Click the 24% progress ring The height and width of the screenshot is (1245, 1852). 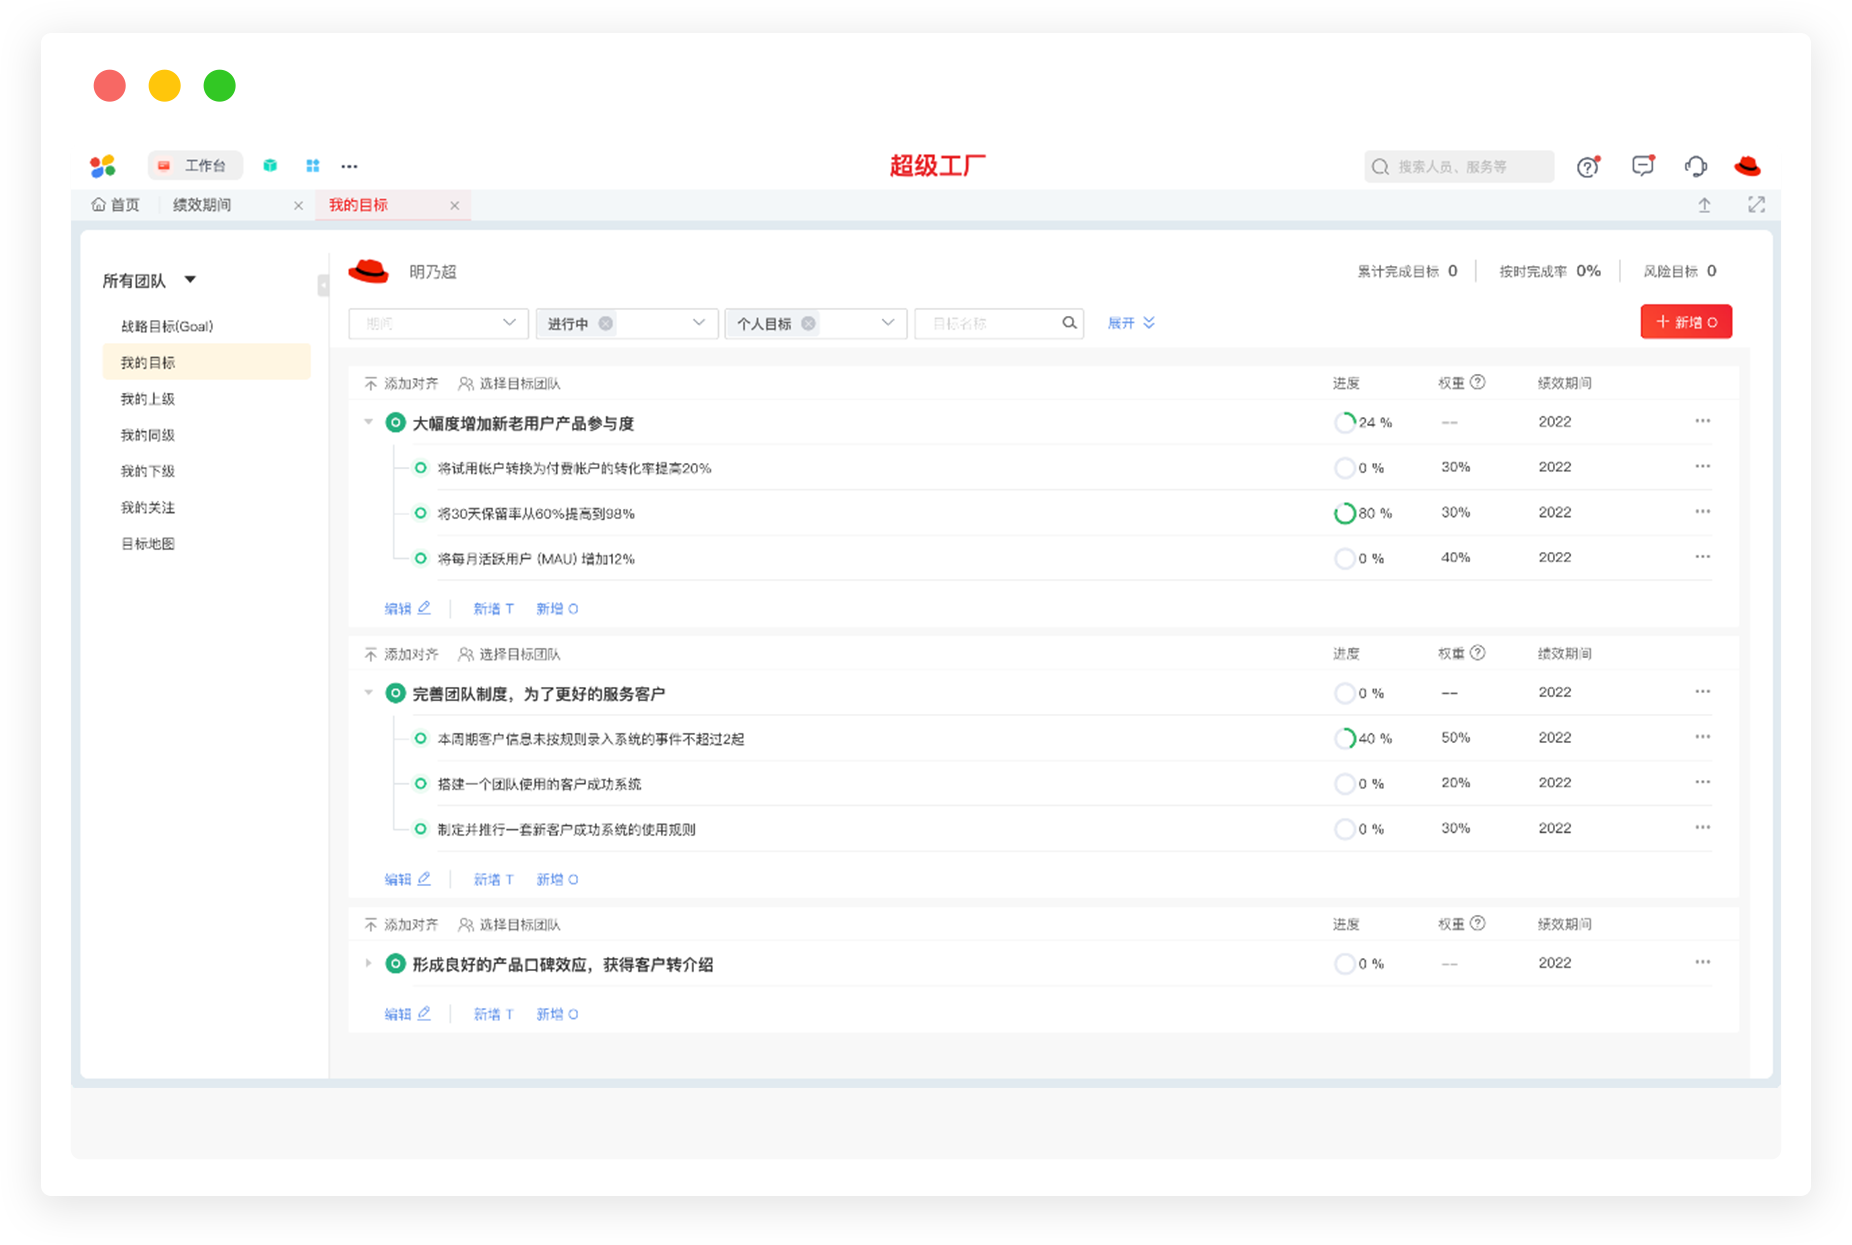click(1345, 423)
